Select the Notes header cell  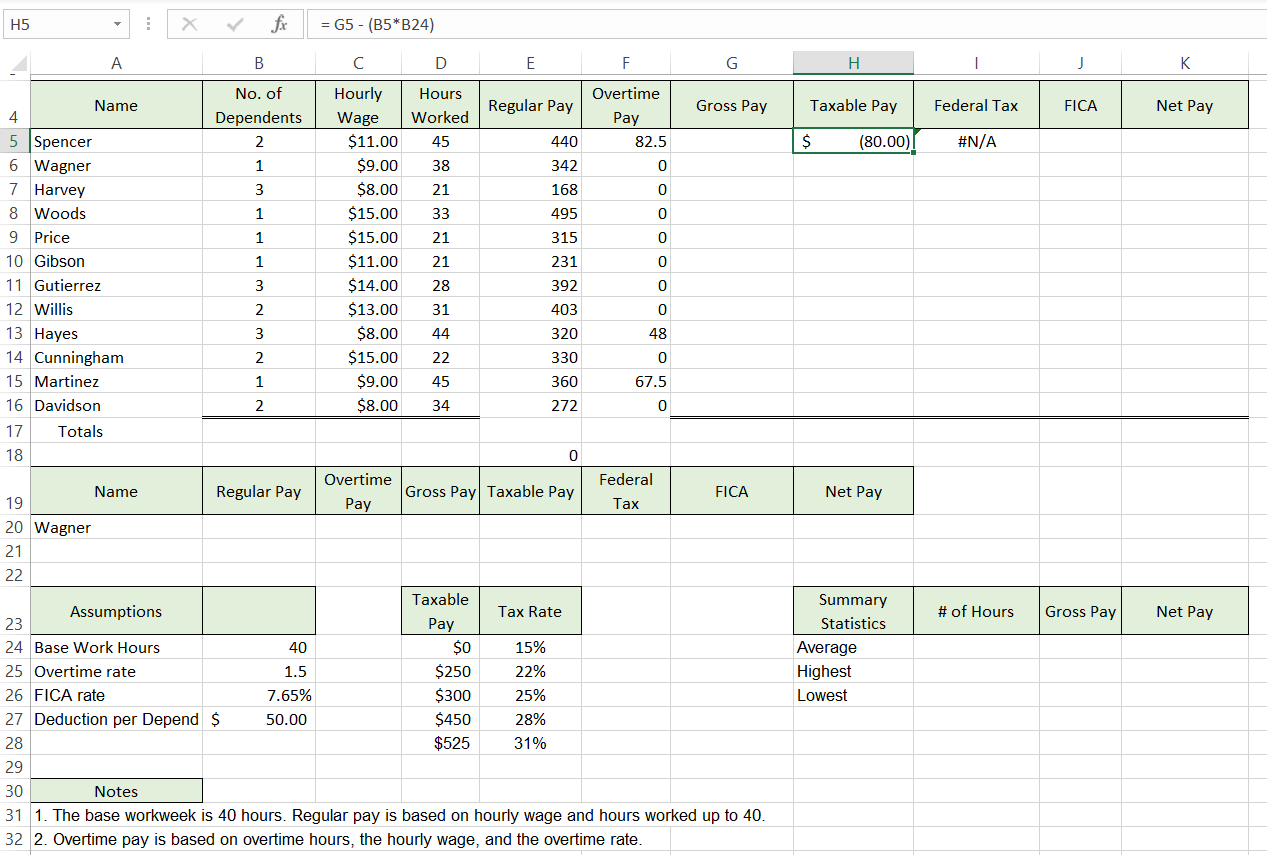tap(116, 790)
